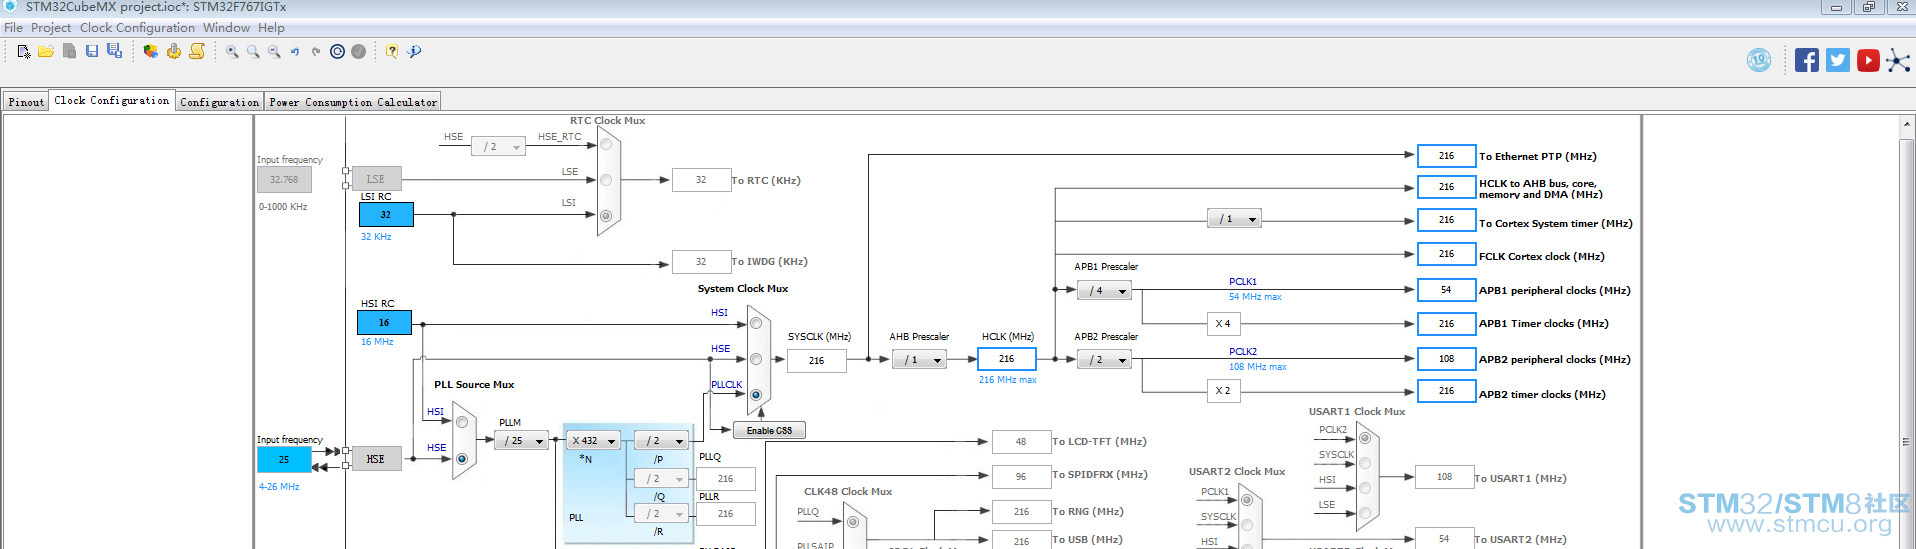
Task: Open the AHB Prescaler /1 dropdown
Action: pos(919,360)
